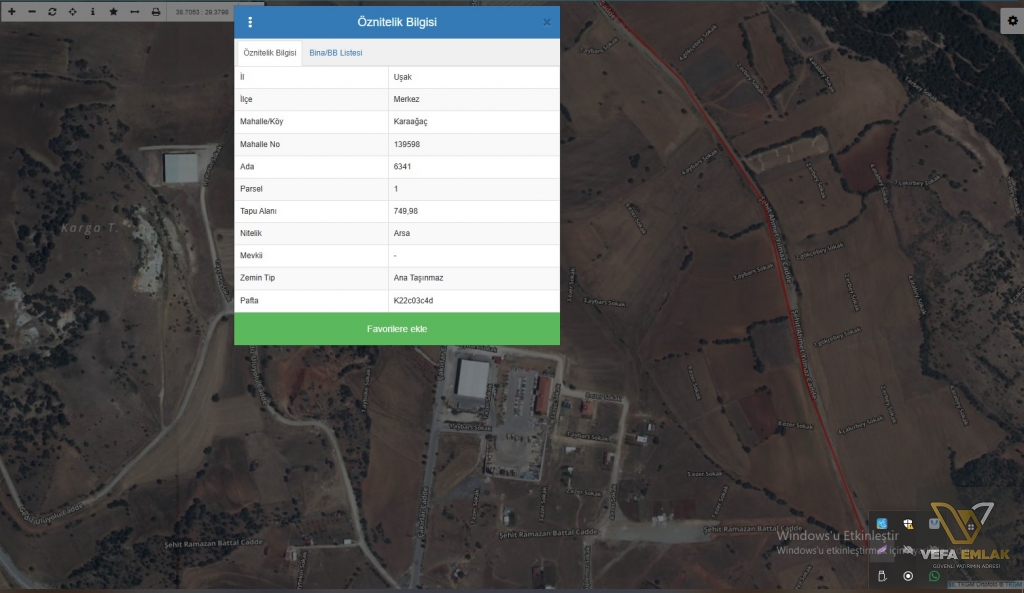Click the safely remove USB tray icon
Image resolution: width=1024 pixels, height=593 pixels.
882,575
